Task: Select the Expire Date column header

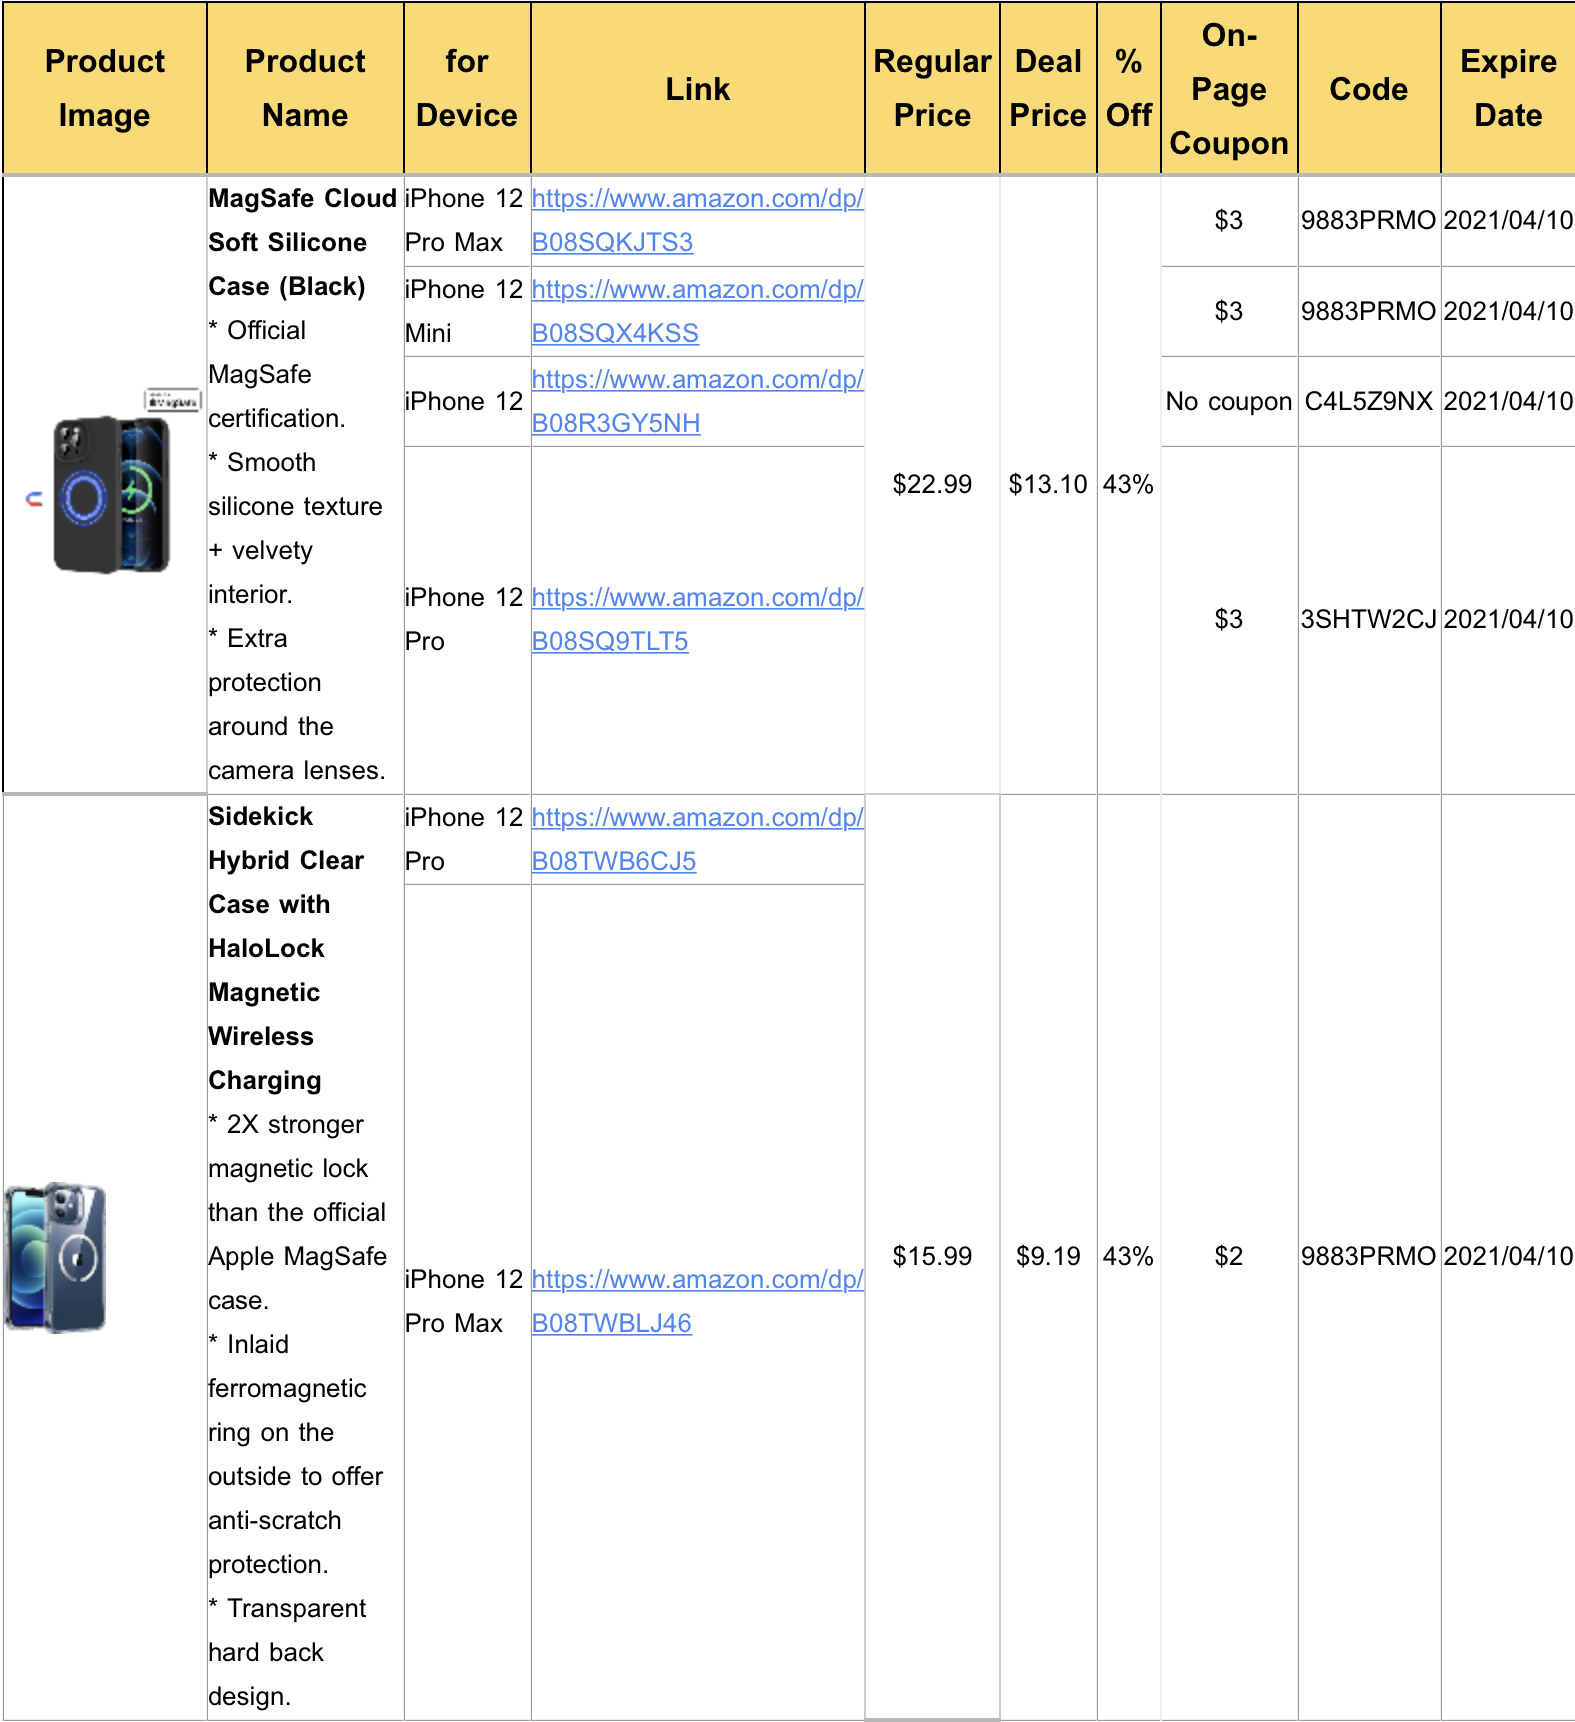Action: (x=1508, y=88)
